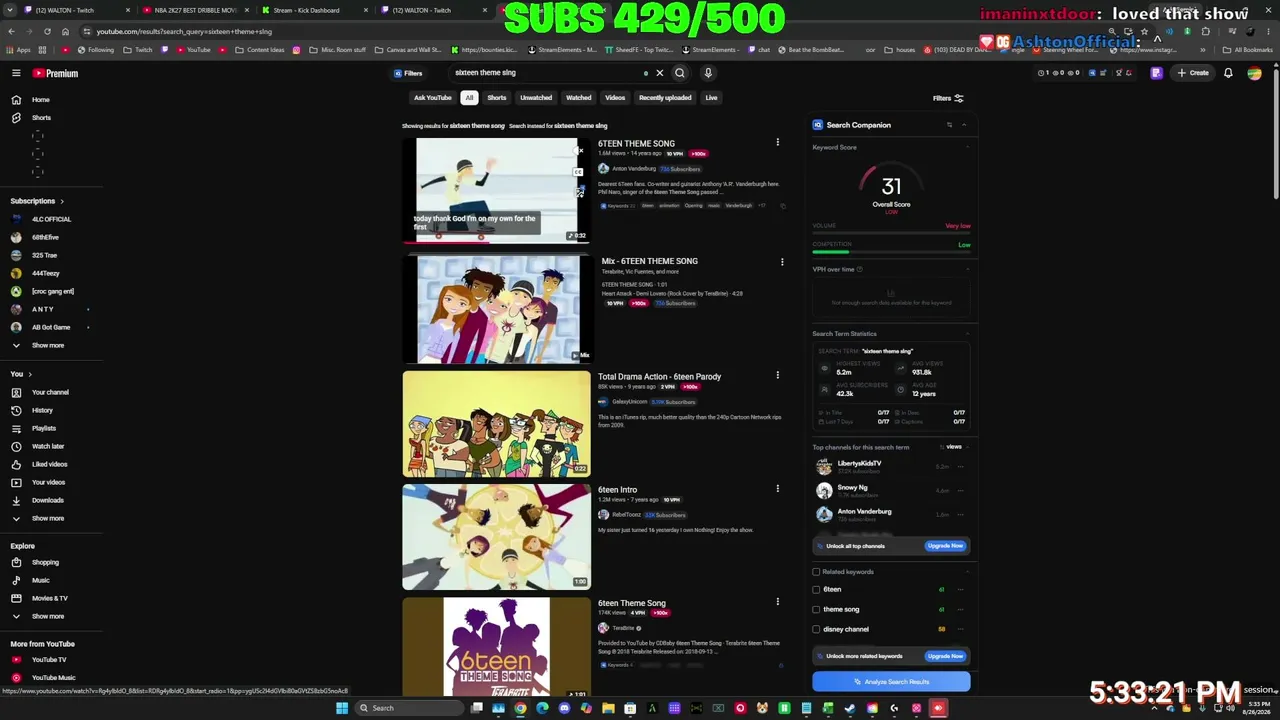Open options menu for 6TEEN THEME SONG video
This screenshot has height=720, width=1280.
(x=777, y=143)
